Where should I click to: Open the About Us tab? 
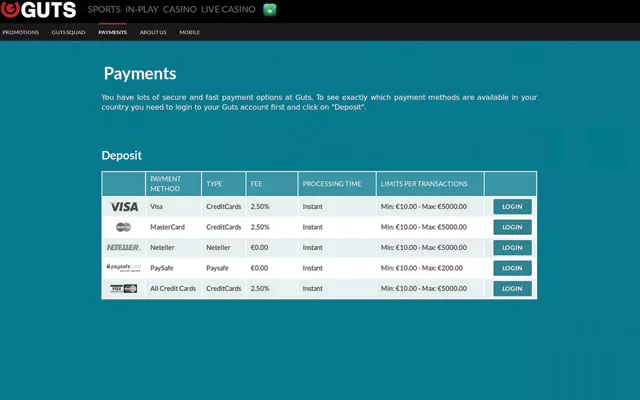tap(153, 32)
